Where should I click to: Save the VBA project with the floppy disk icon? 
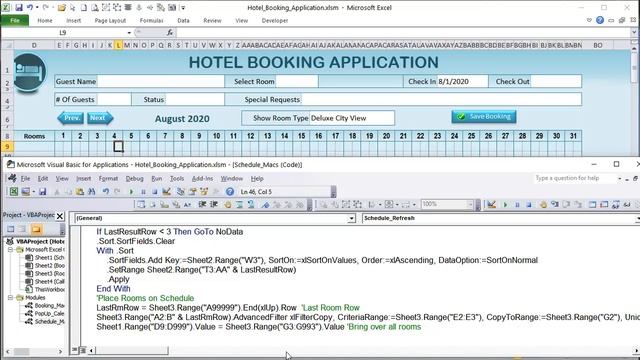[x=42, y=191]
